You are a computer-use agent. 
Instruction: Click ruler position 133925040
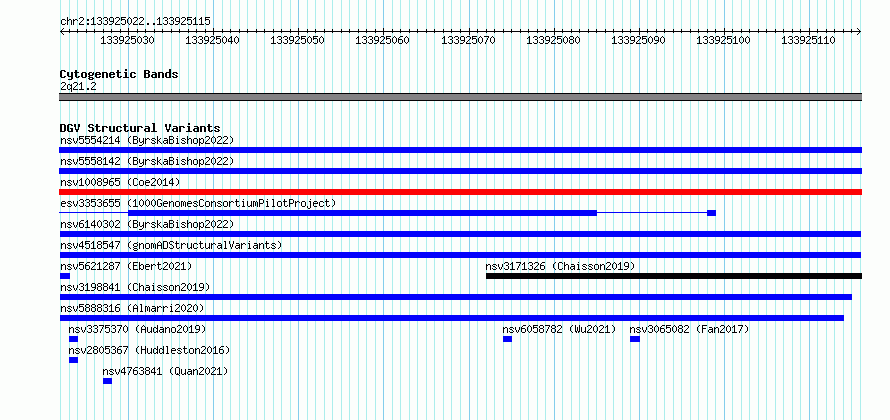(x=212, y=40)
